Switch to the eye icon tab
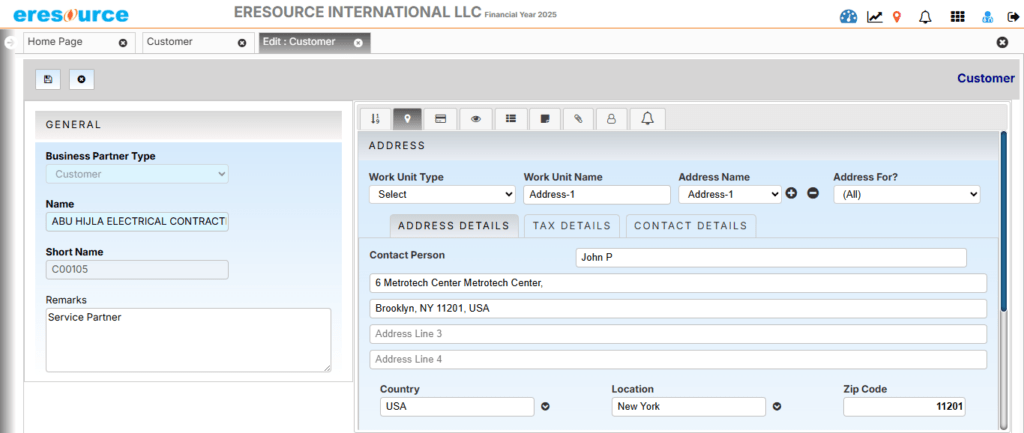 475,119
